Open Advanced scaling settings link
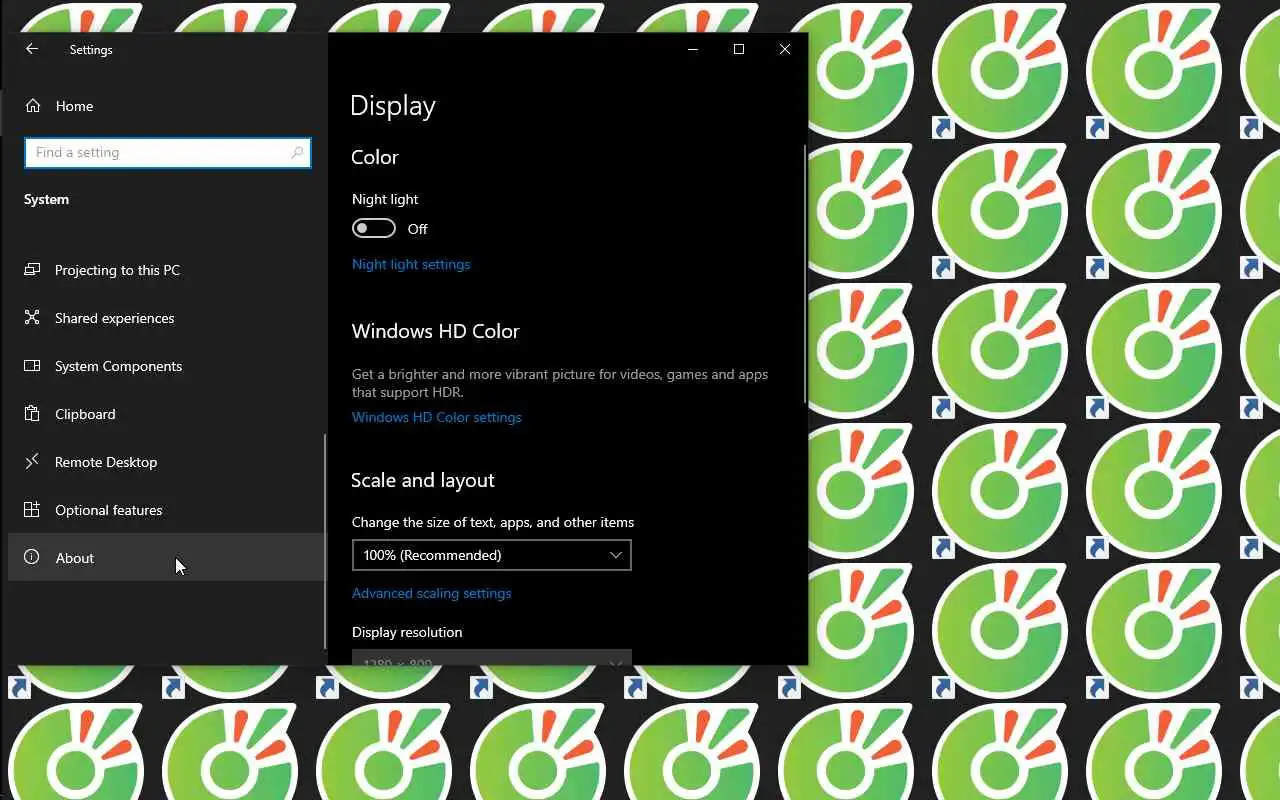Viewport: 1280px width, 800px height. [x=431, y=593]
